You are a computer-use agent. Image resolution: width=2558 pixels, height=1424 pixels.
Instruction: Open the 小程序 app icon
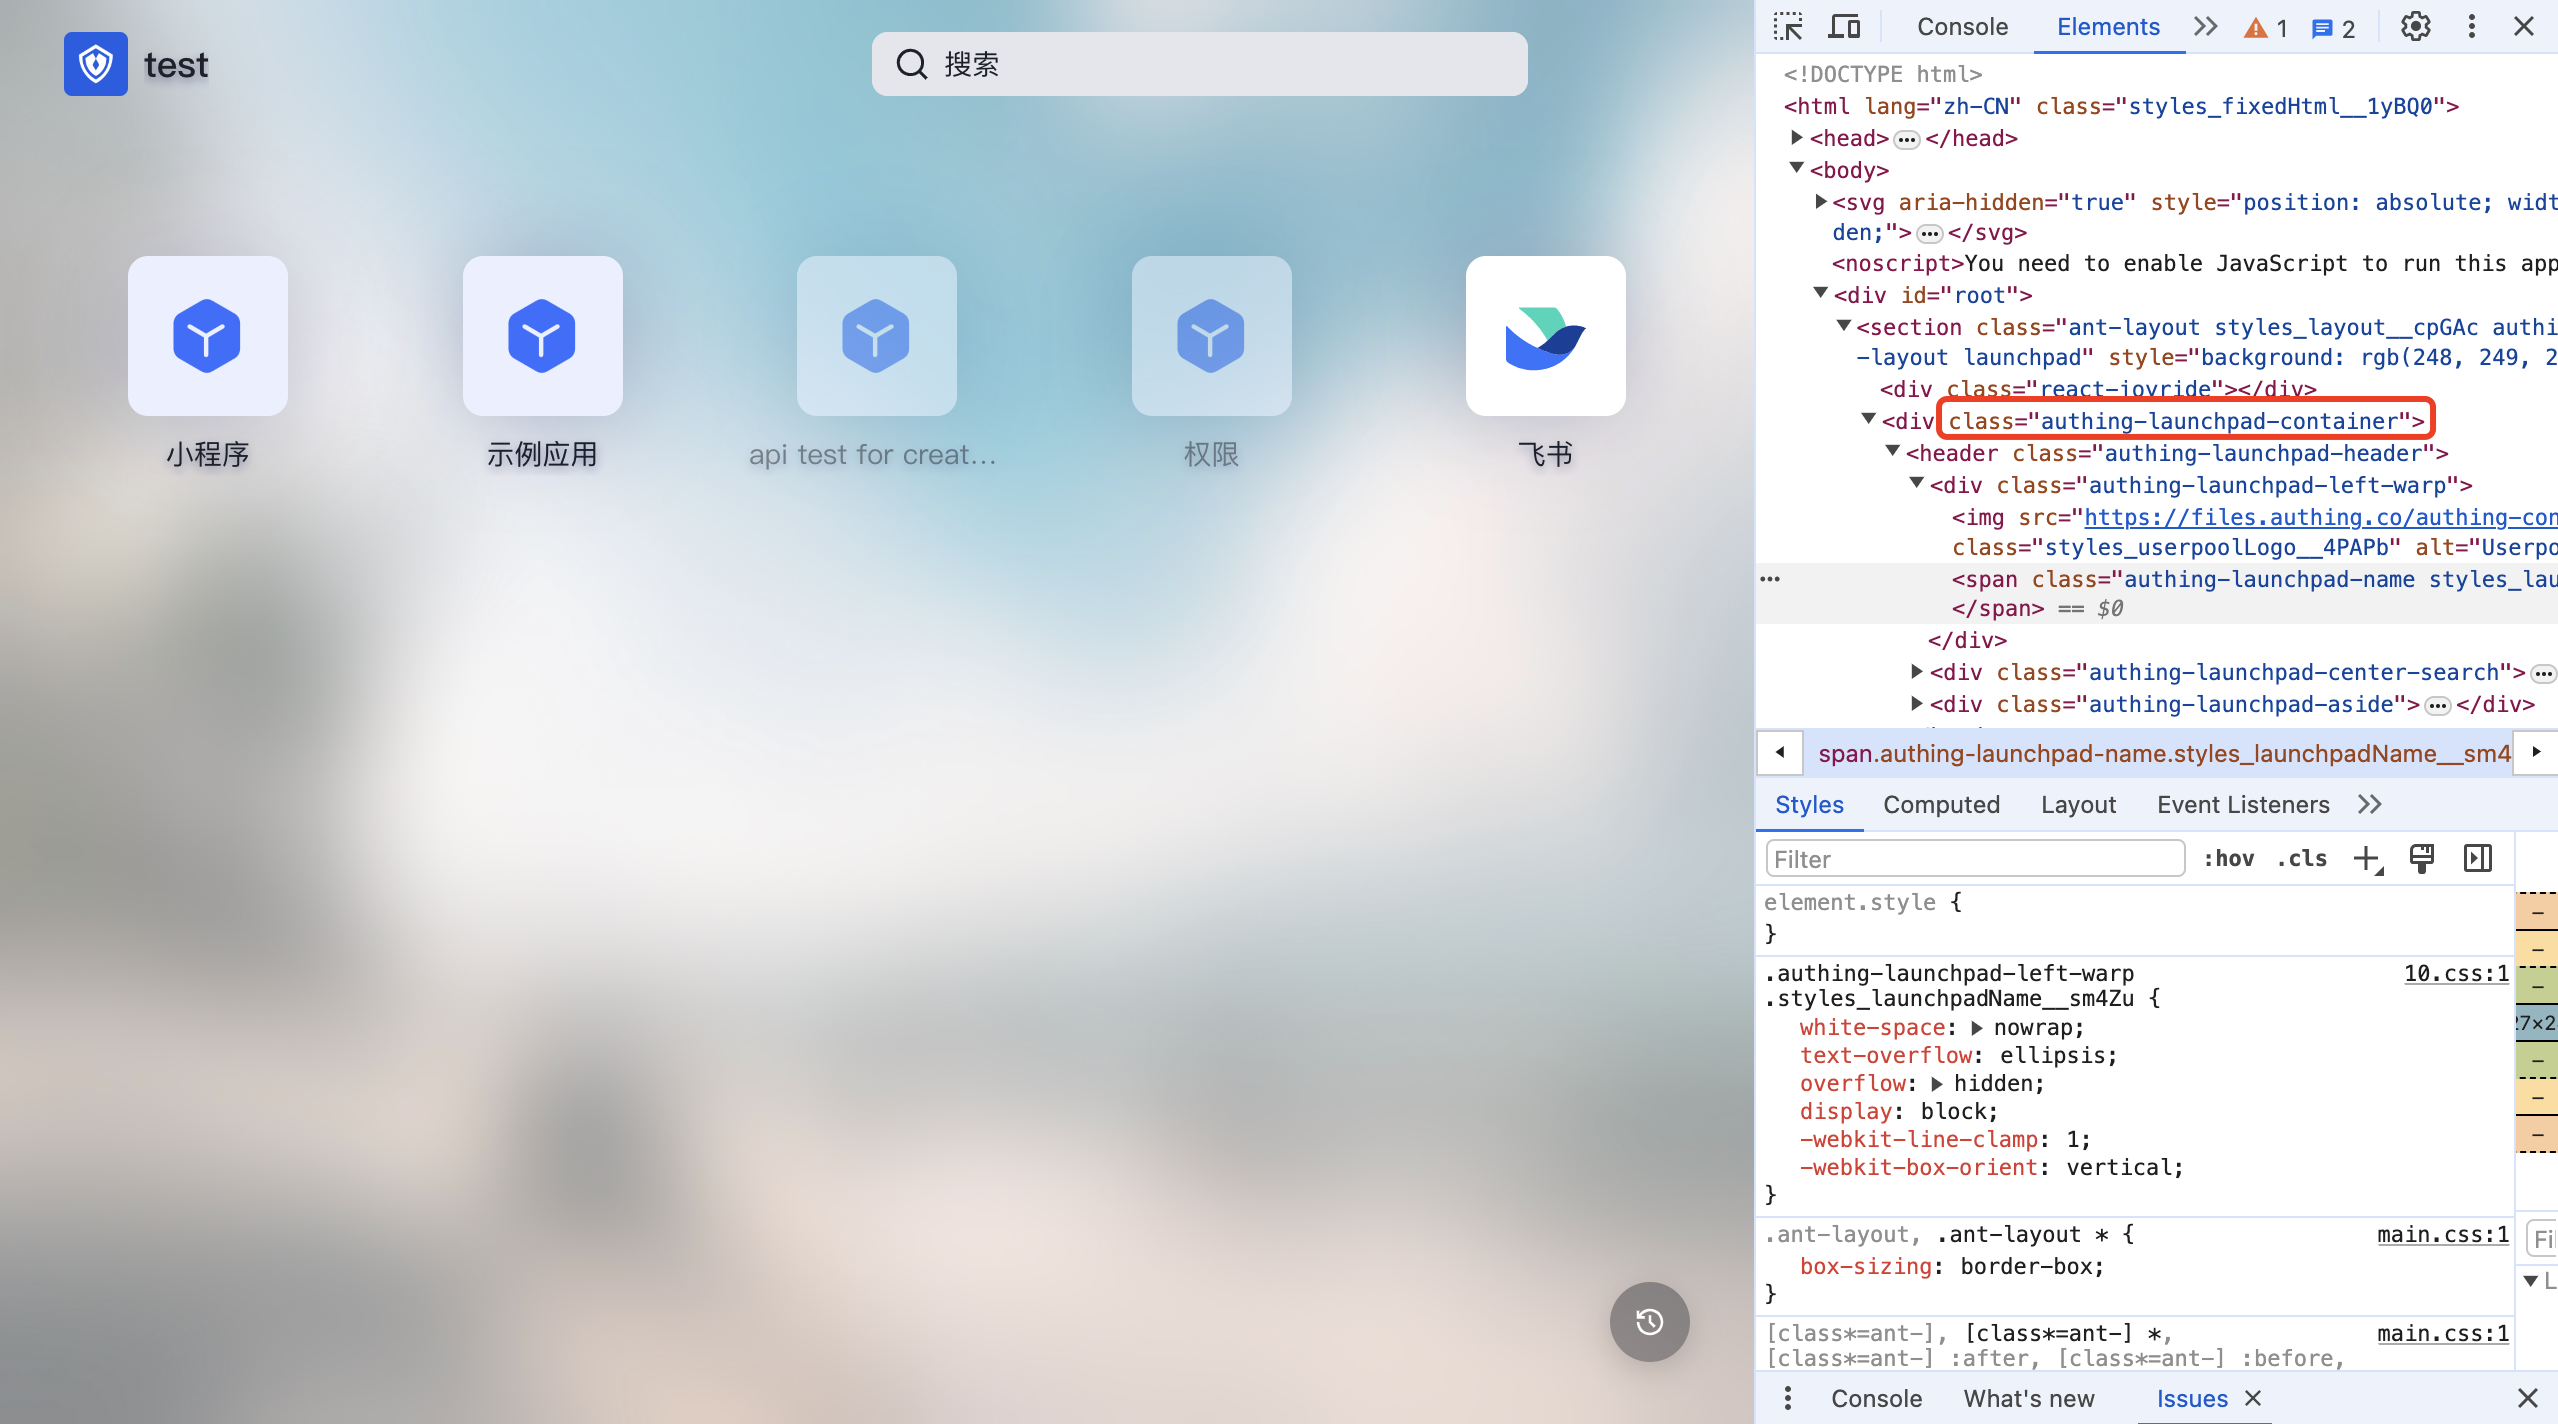click(207, 336)
